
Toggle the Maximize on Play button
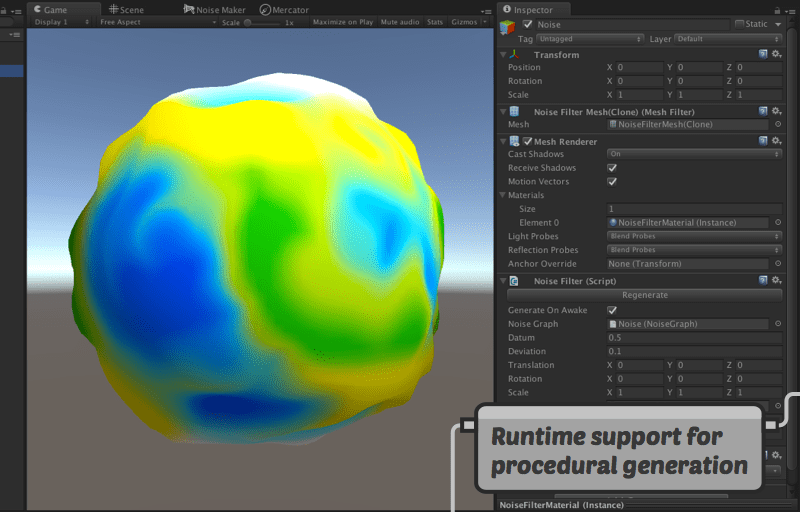coord(343,21)
